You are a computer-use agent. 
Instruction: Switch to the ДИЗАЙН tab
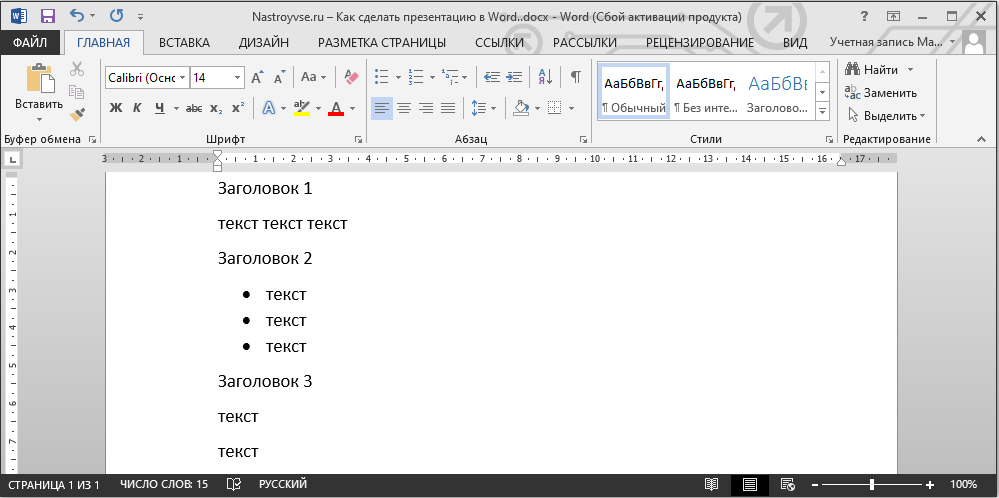coord(264,43)
